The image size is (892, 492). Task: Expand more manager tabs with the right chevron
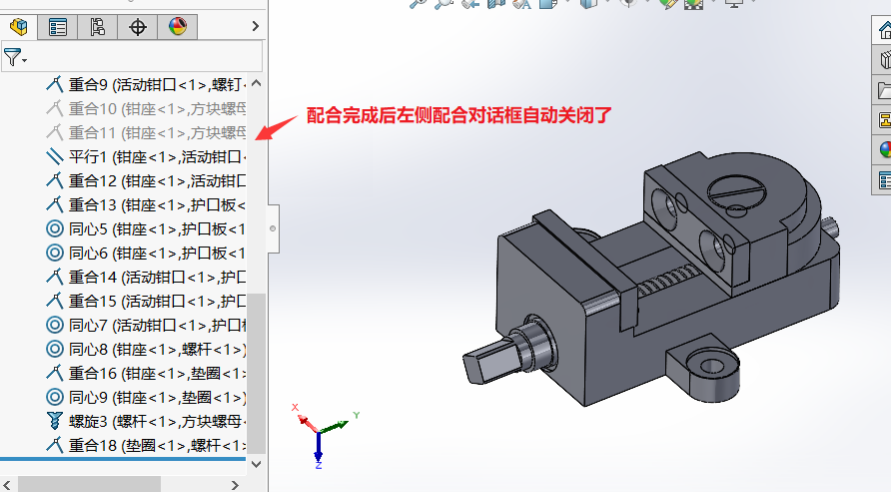point(255,26)
